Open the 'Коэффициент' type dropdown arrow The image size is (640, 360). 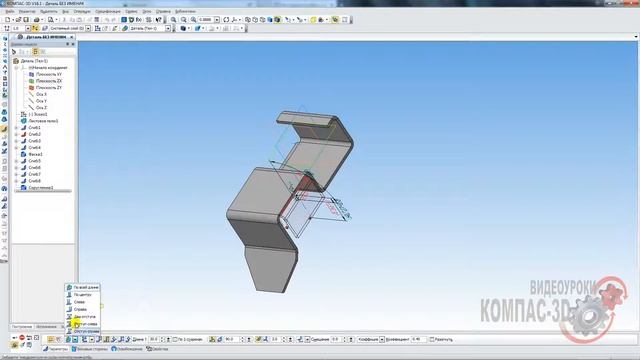382,340
